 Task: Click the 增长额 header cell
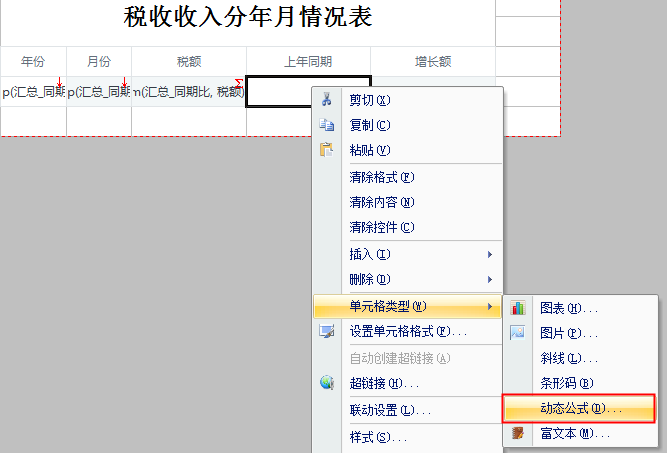tap(433, 62)
